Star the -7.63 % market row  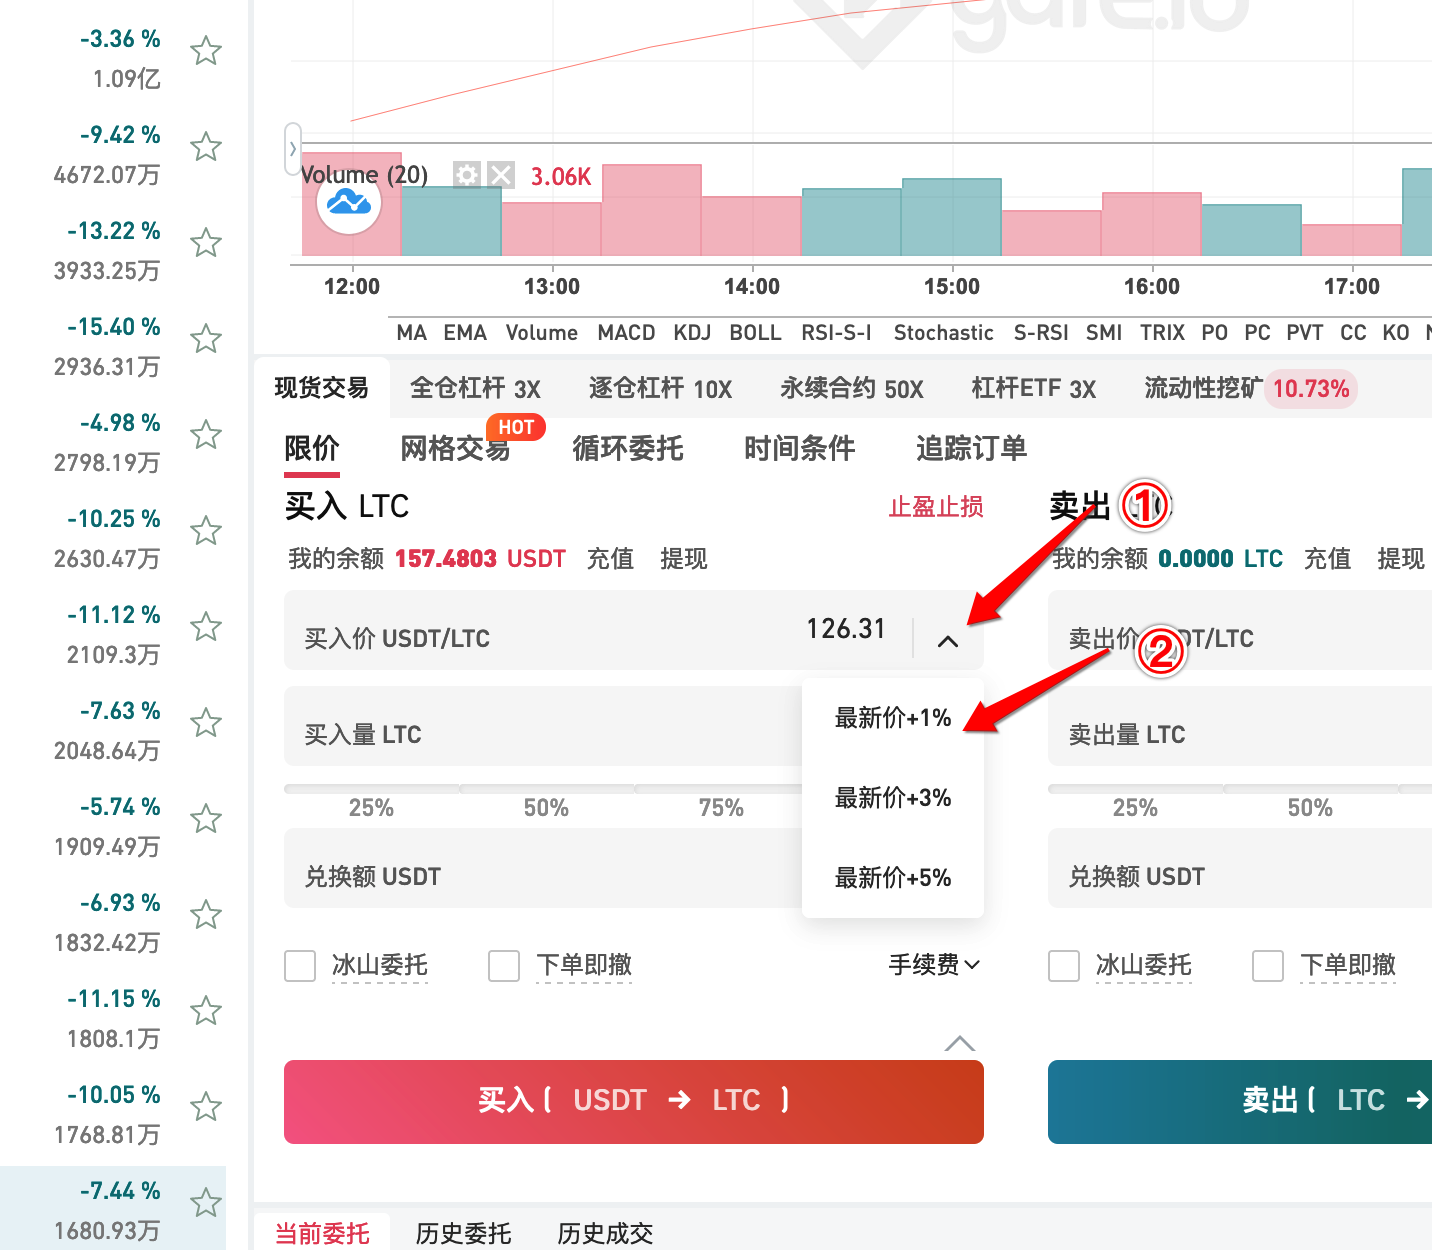coord(206,723)
